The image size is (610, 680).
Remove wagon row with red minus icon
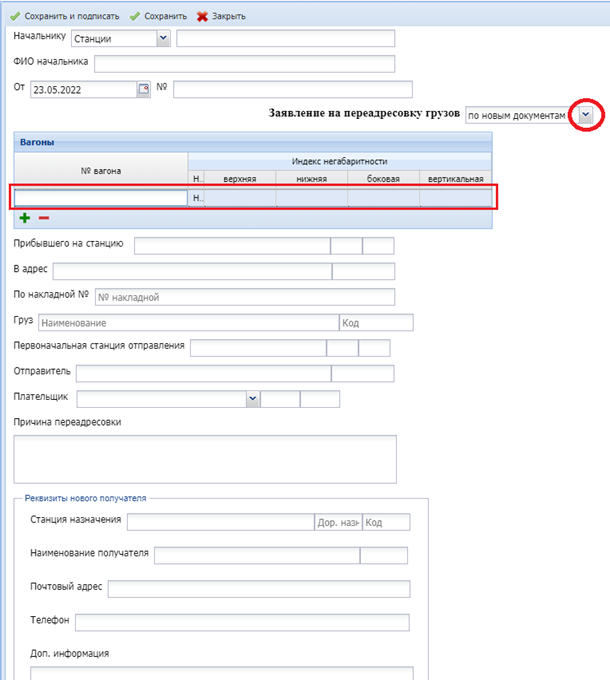coord(44,218)
